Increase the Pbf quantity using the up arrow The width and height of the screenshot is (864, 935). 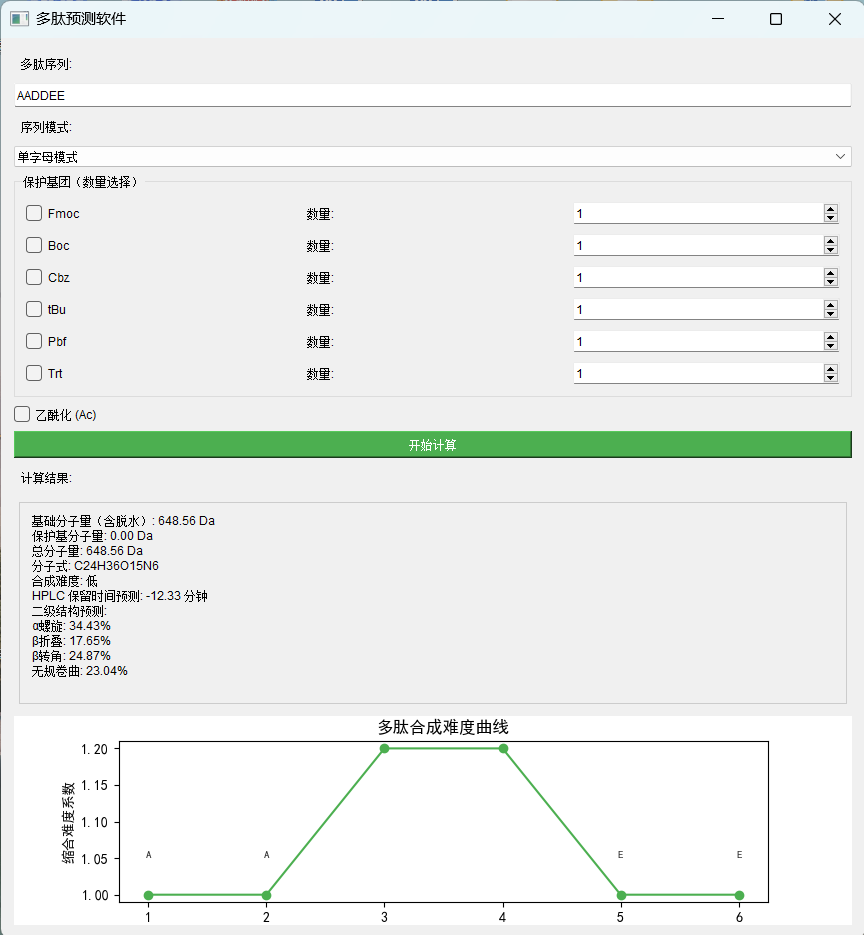(831, 336)
